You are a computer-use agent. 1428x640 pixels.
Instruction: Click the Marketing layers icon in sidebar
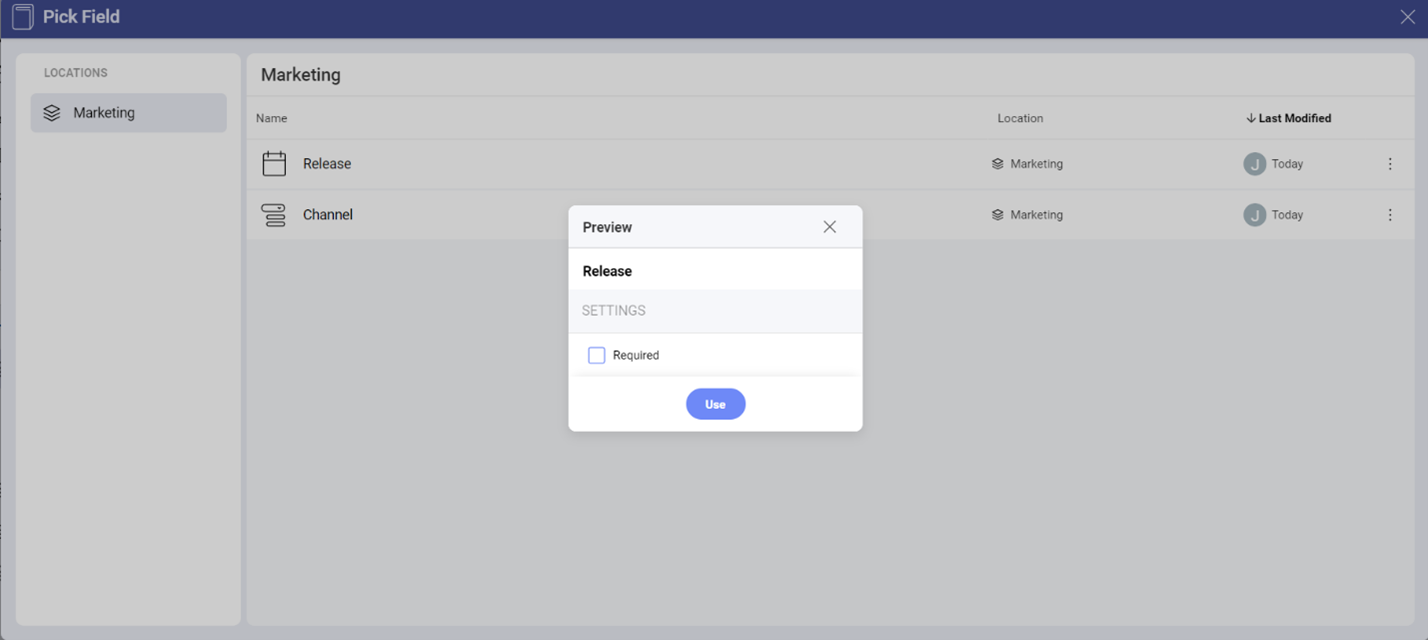pyautogui.click(x=52, y=113)
